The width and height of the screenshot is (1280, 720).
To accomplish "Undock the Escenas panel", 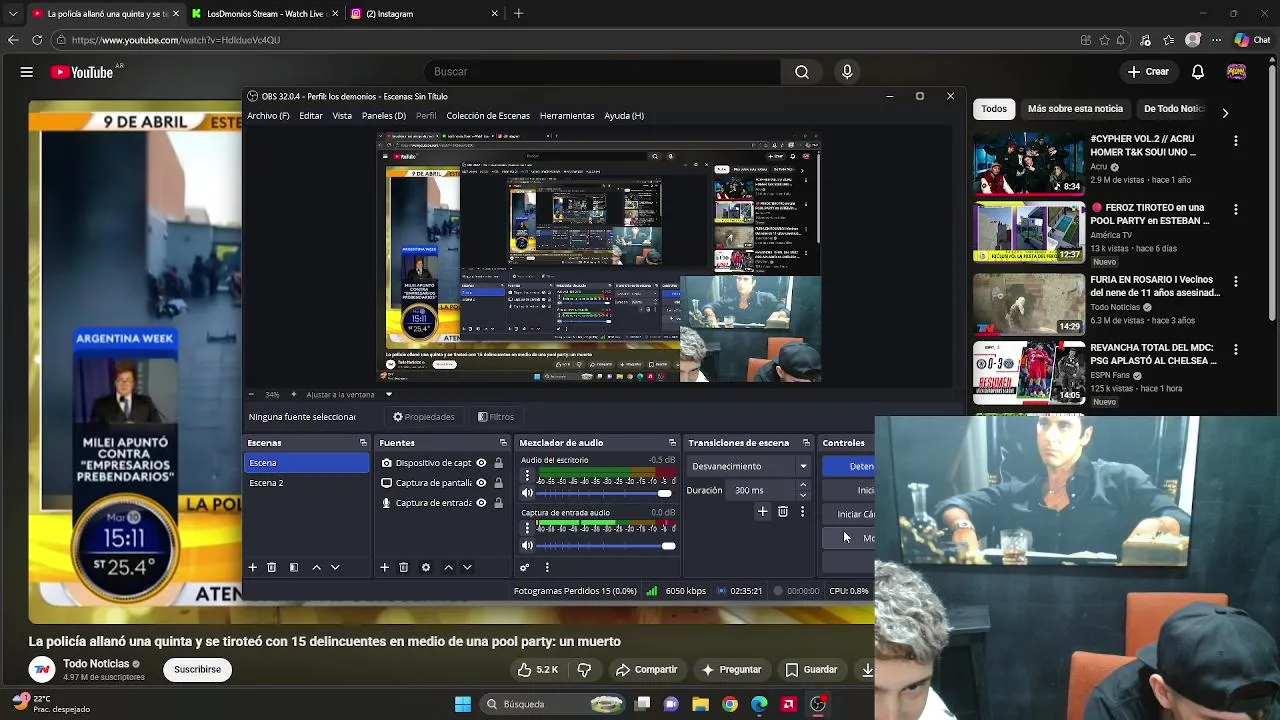I will (363, 443).
